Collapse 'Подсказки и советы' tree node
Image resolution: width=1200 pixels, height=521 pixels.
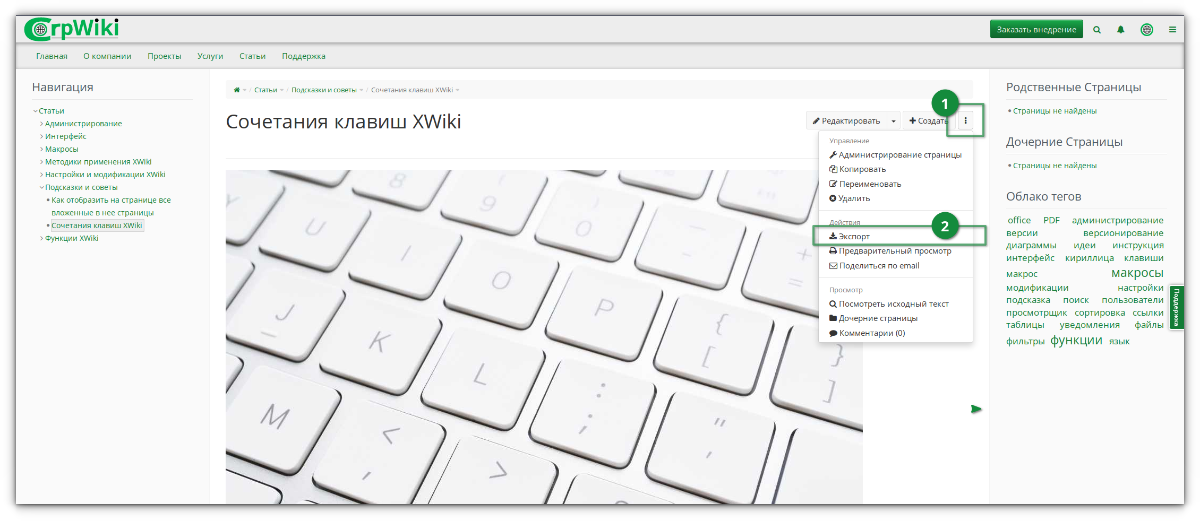tap(42, 187)
